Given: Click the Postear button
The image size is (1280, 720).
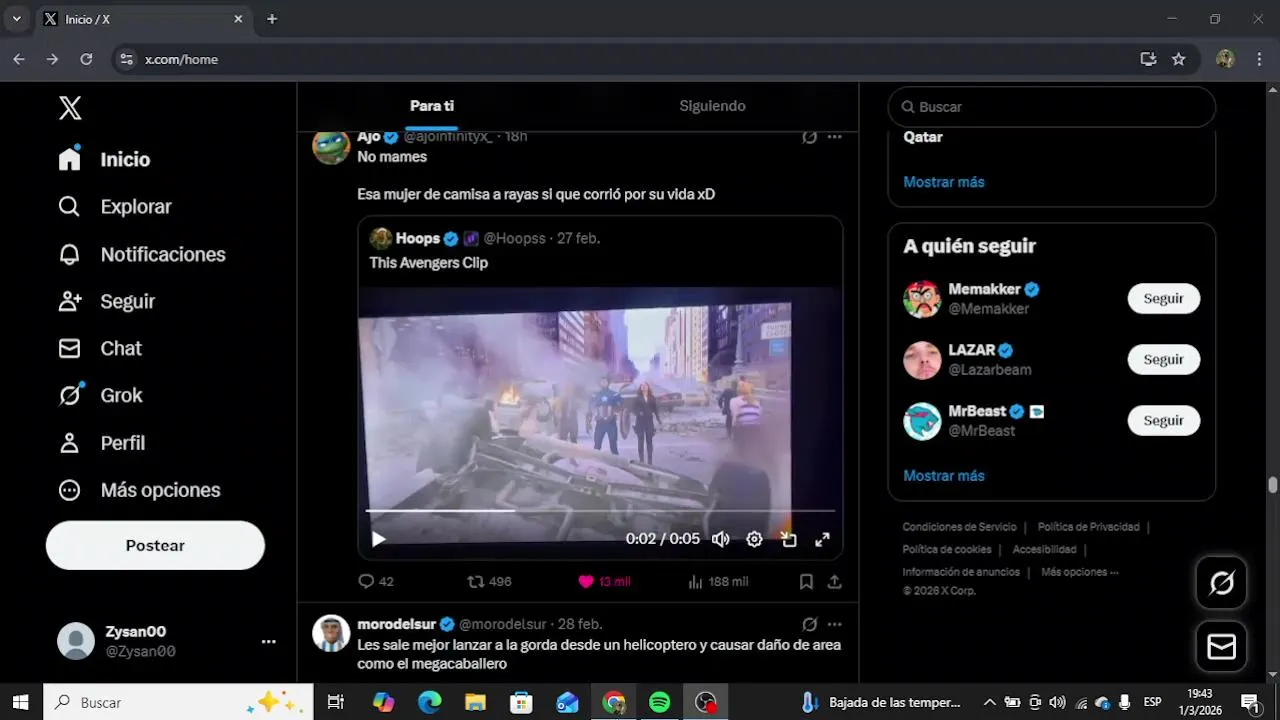Looking at the screenshot, I should point(155,545).
